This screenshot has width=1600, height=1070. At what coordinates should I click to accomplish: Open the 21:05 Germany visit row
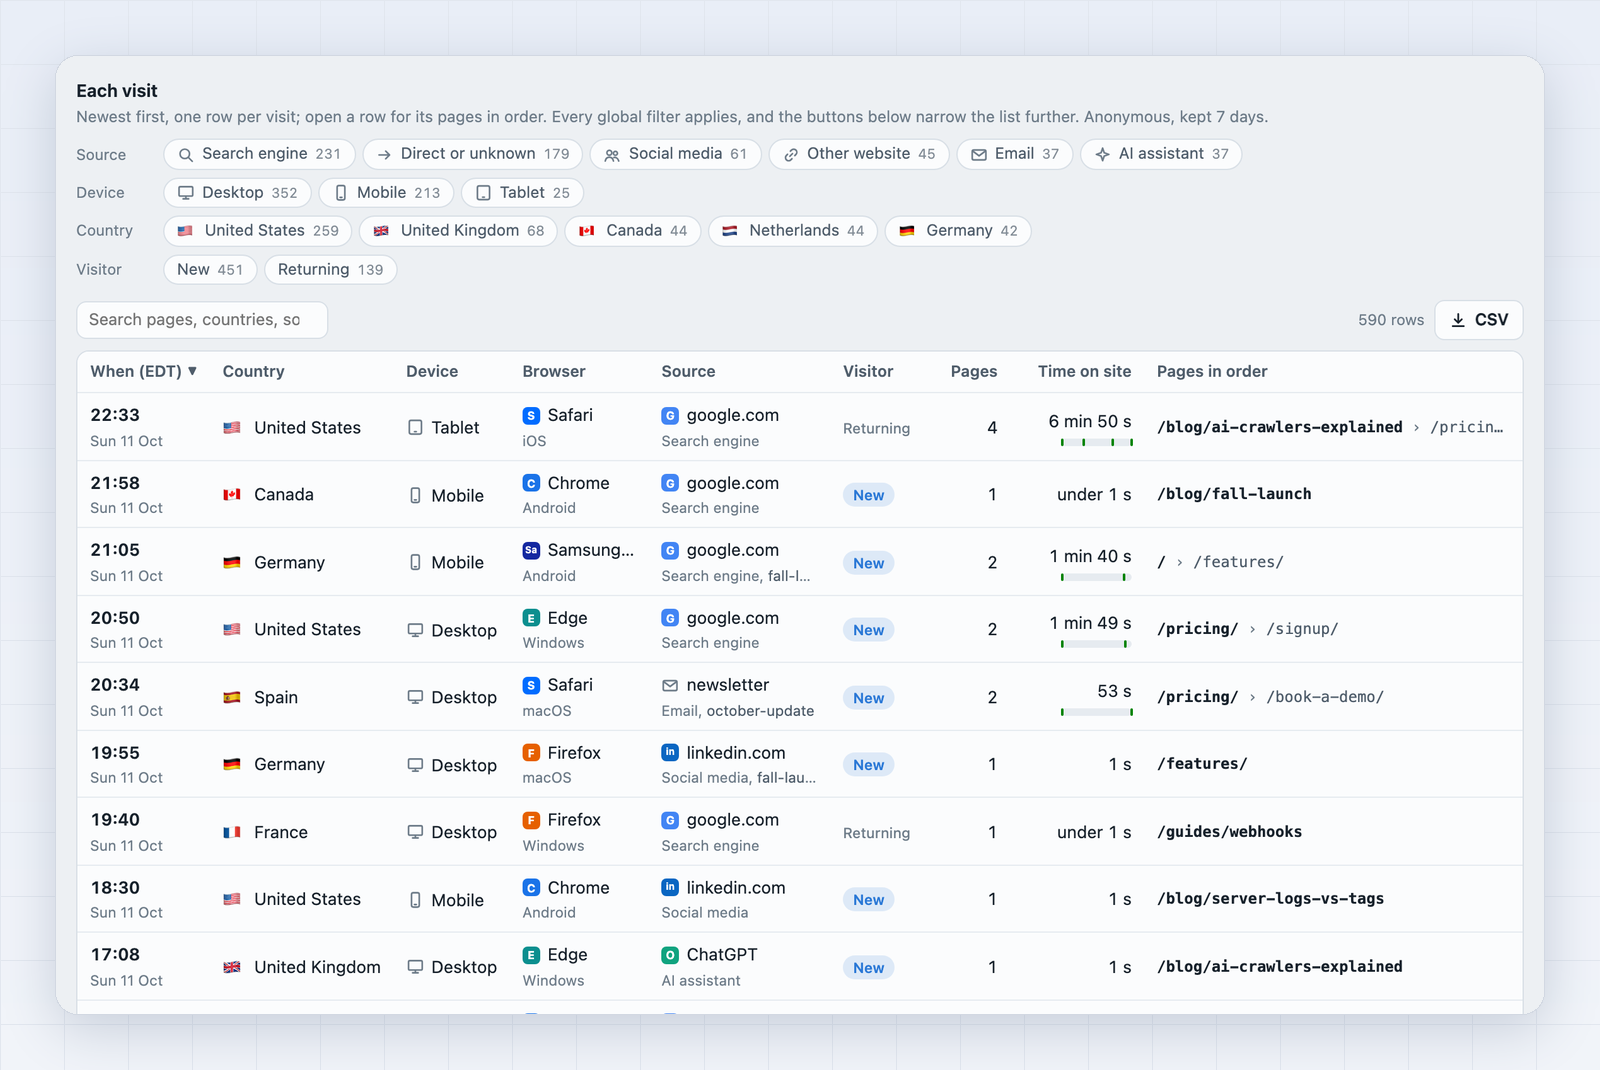[x=800, y=562]
